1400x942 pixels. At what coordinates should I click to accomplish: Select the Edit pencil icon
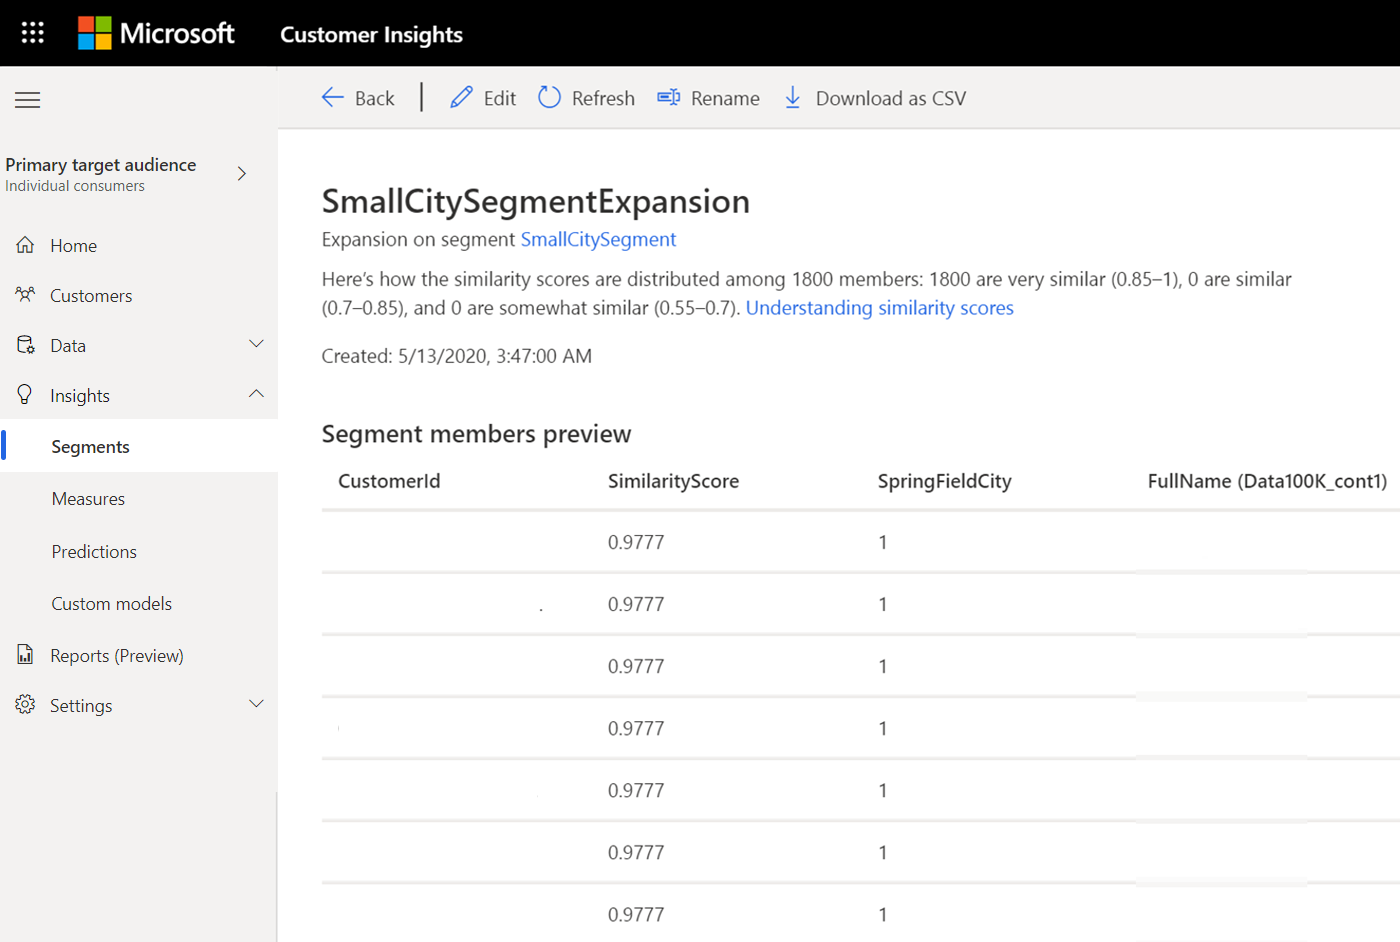pyautogui.click(x=460, y=97)
